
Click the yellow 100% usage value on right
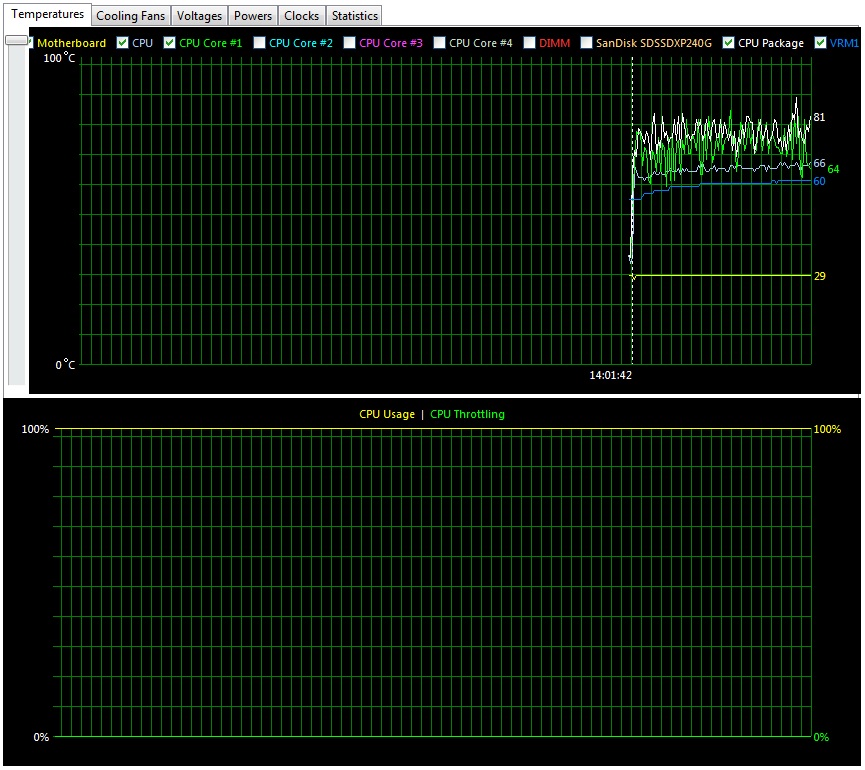(x=827, y=429)
